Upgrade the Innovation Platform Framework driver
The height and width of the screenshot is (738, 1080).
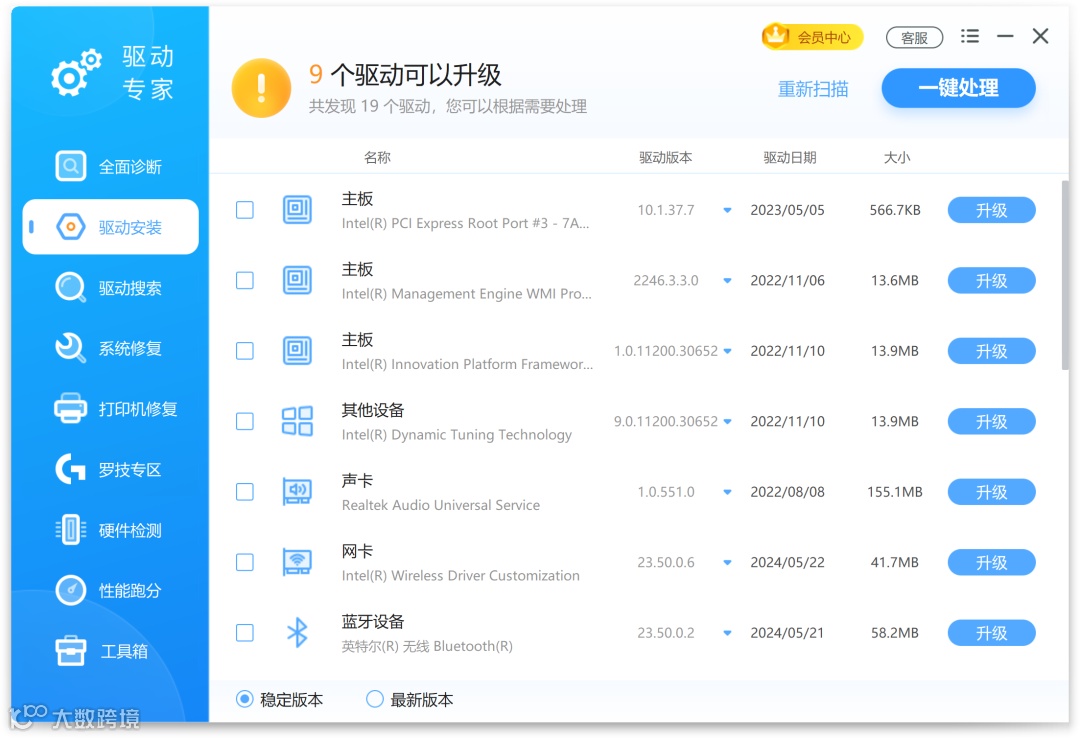click(991, 351)
